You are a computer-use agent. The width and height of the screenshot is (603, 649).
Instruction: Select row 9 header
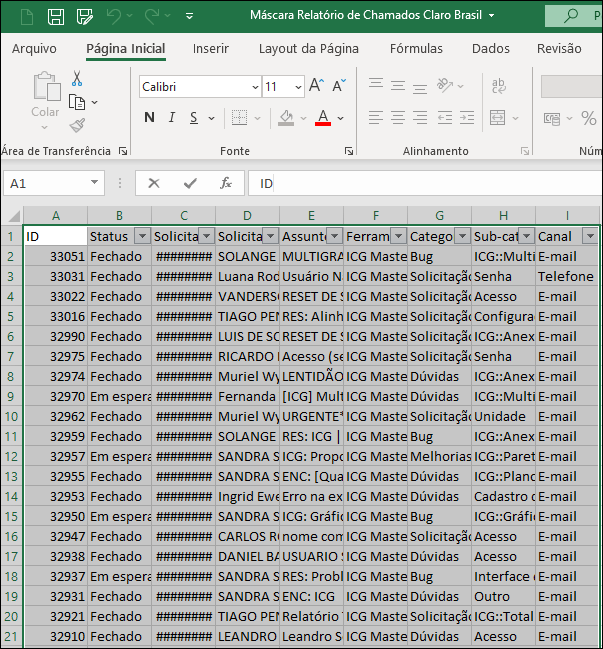[11, 397]
